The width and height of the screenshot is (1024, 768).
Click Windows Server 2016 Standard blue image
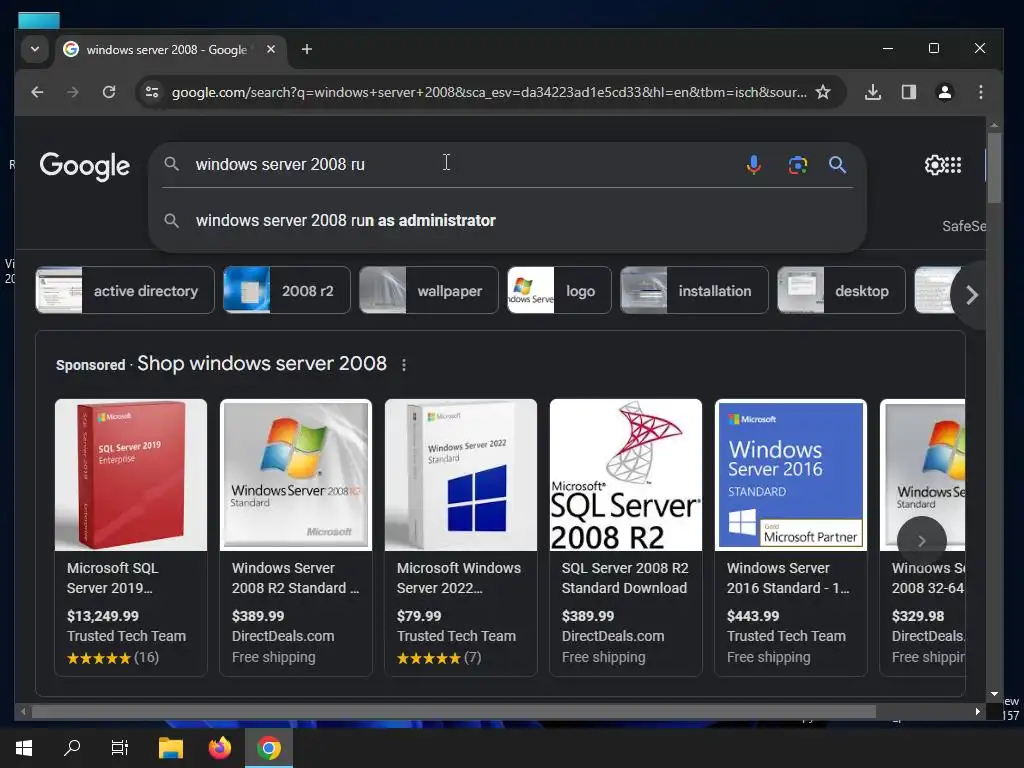point(791,475)
